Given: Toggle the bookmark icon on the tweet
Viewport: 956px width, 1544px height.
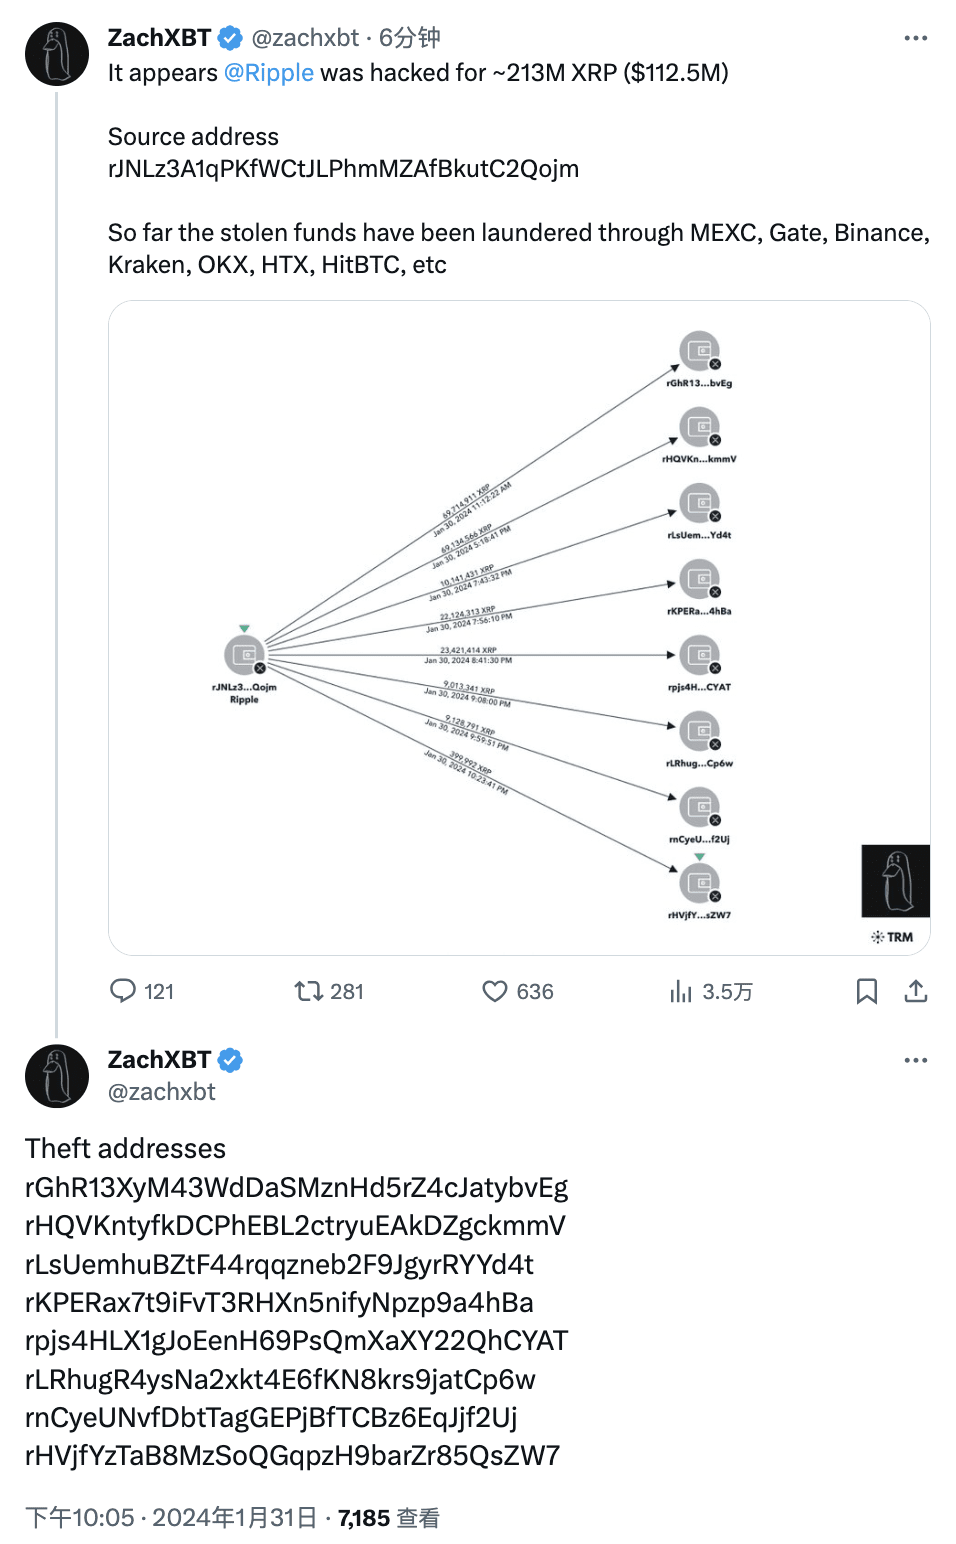Looking at the screenshot, I should point(866,991).
